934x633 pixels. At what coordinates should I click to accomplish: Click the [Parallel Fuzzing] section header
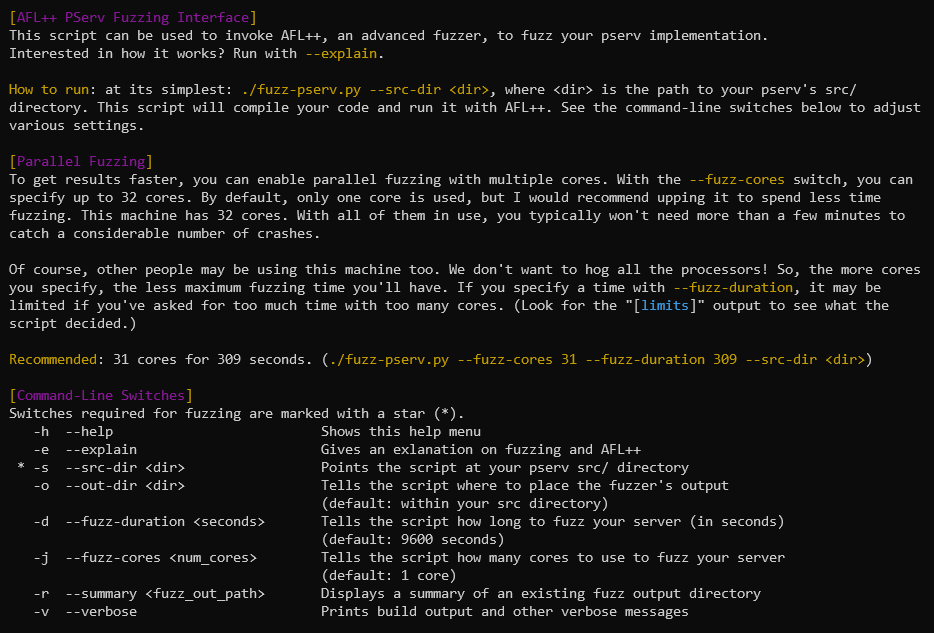(81, 161)
